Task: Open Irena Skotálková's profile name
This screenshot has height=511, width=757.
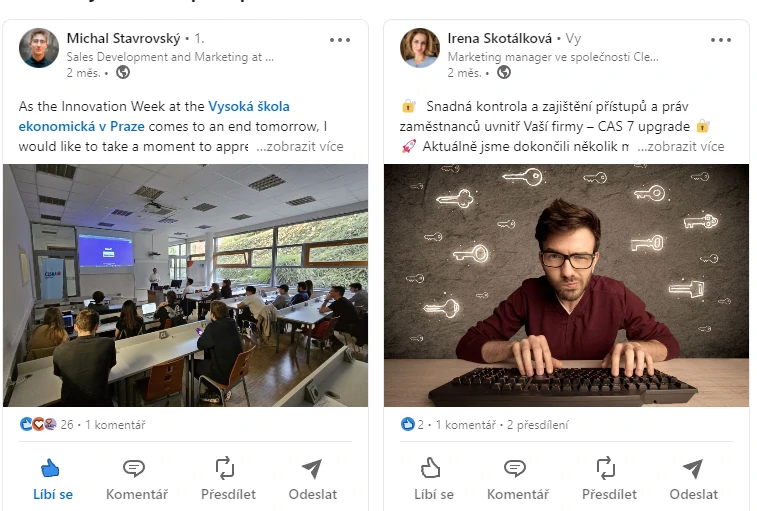Action: [500, 38]
